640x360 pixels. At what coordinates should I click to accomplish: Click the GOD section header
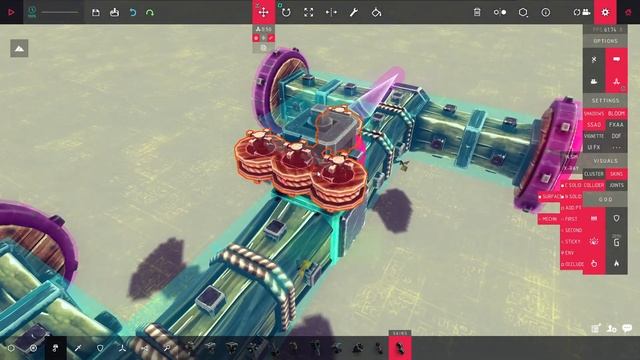coord(605,200)
